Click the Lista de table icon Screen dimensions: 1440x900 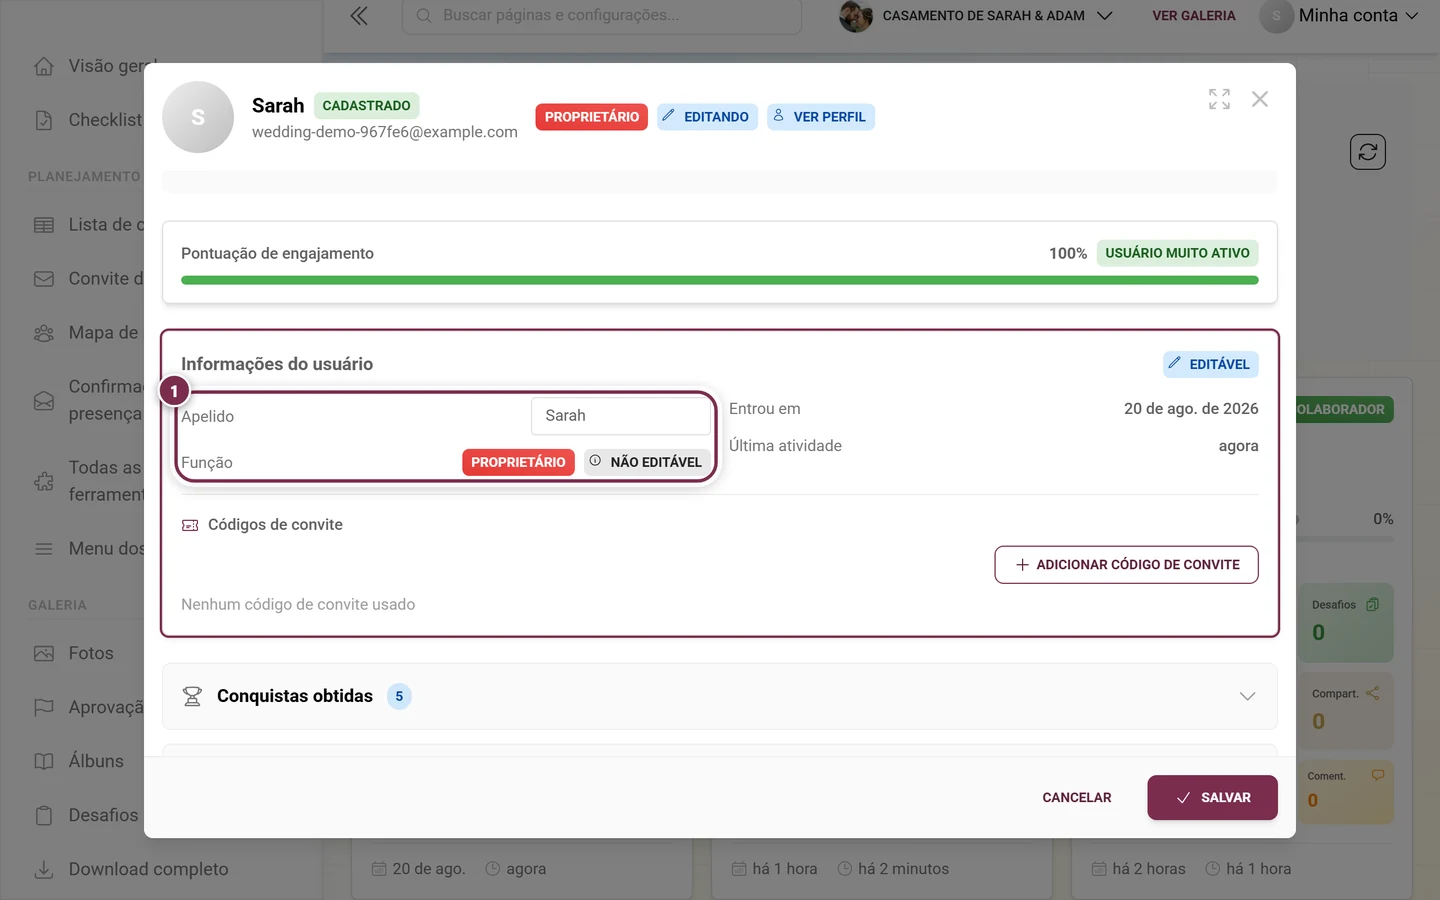44,225
